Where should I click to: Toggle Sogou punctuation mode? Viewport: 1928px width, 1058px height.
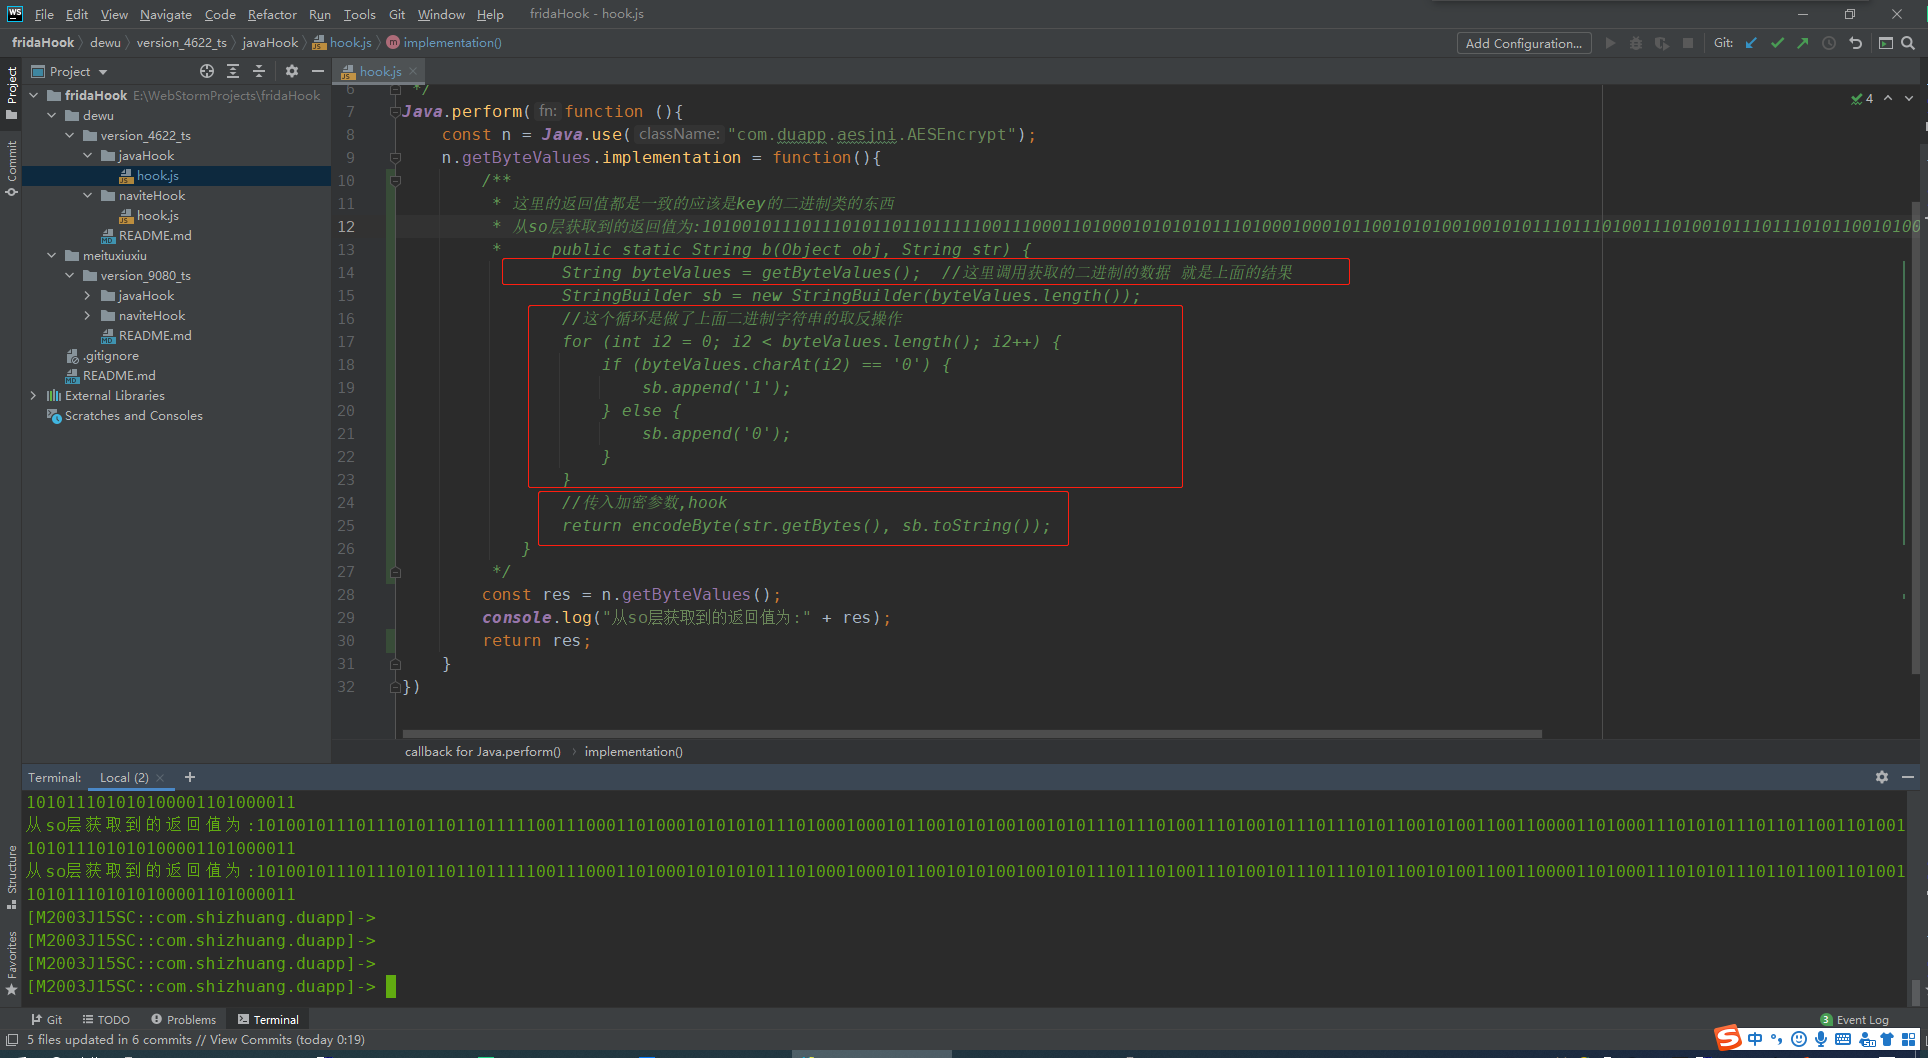1777,1039
